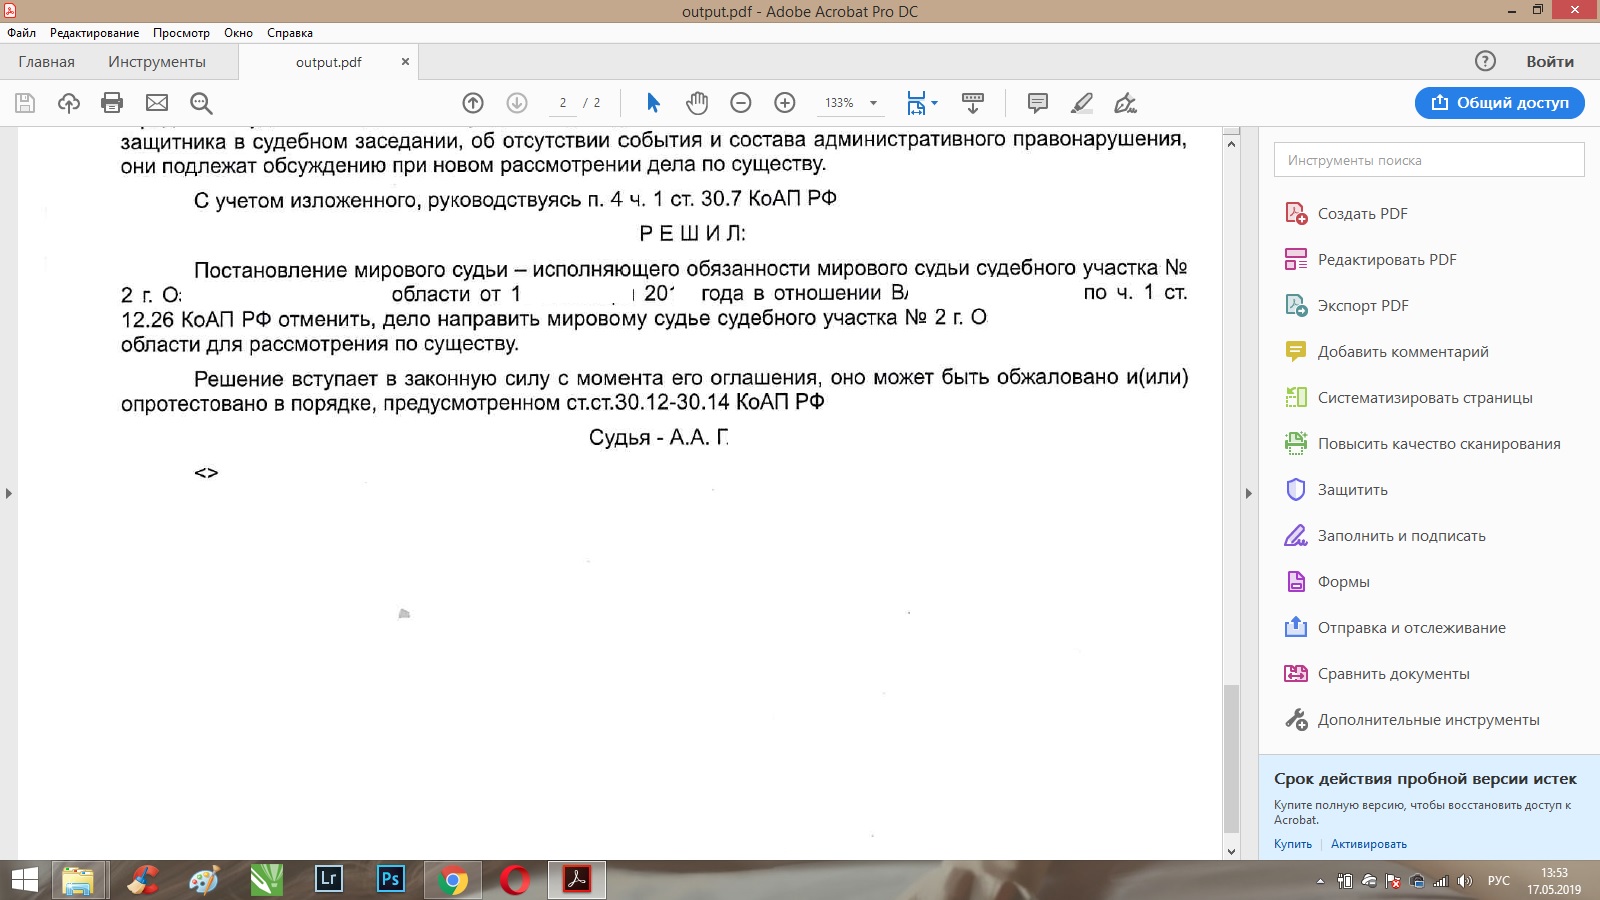Click the Send file by email icon
The image size is (1600, 900).
coord(157,103)
